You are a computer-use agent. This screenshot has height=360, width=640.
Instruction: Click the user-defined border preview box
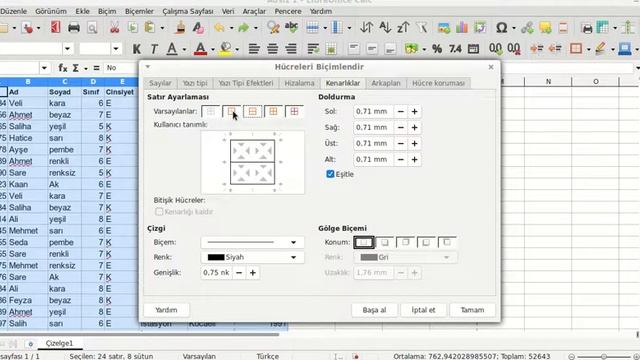point(252,162)
